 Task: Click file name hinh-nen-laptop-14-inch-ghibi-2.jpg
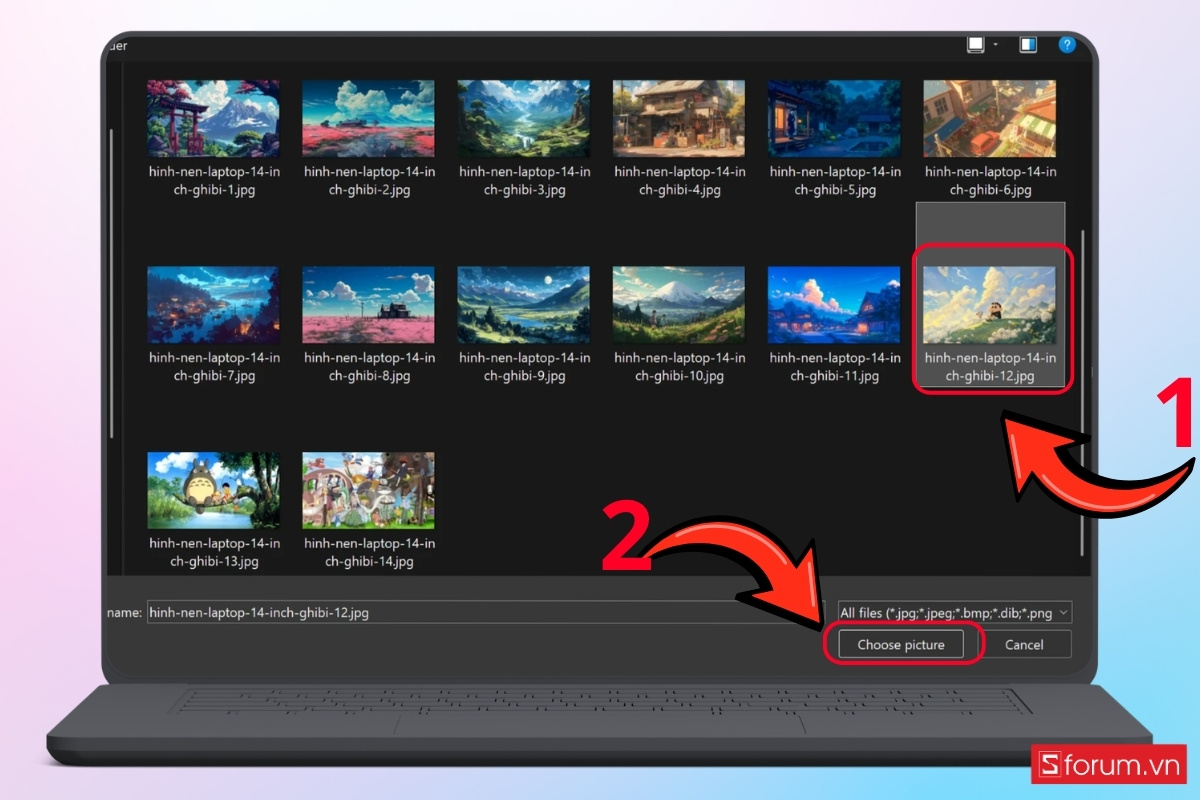(x=369, y=181)
